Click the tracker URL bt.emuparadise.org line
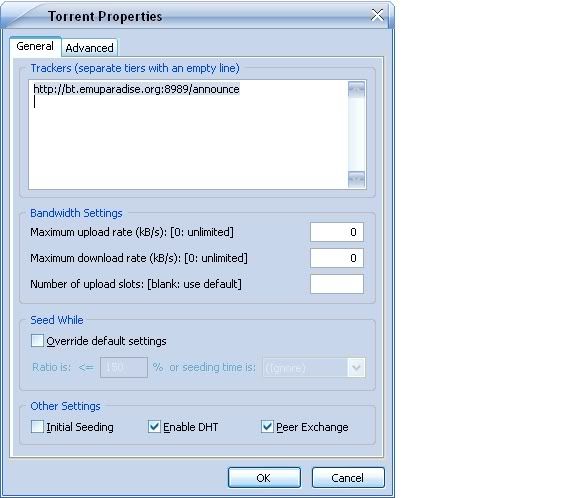Viewport: 581px width, 498px height. point(136,89)
